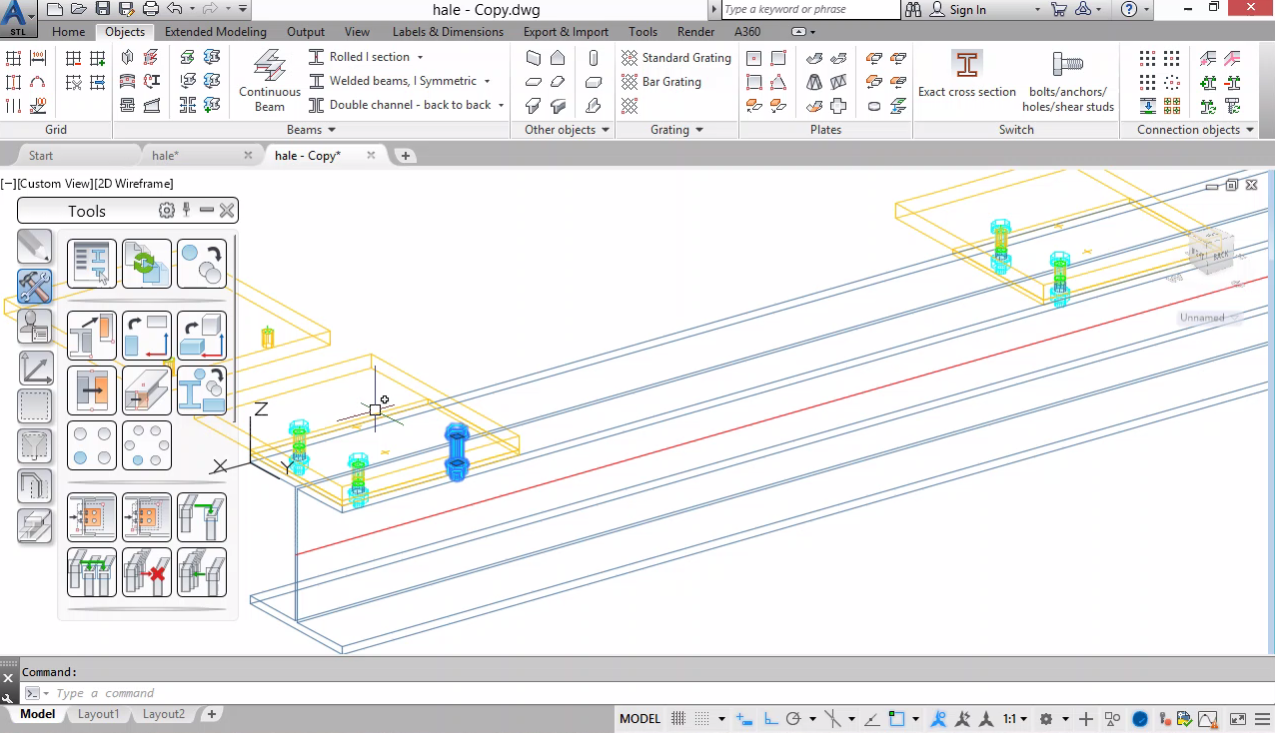Expand the Connection objects panel
Viewport: 1275px width, 733px height.
click(1195, 130)
